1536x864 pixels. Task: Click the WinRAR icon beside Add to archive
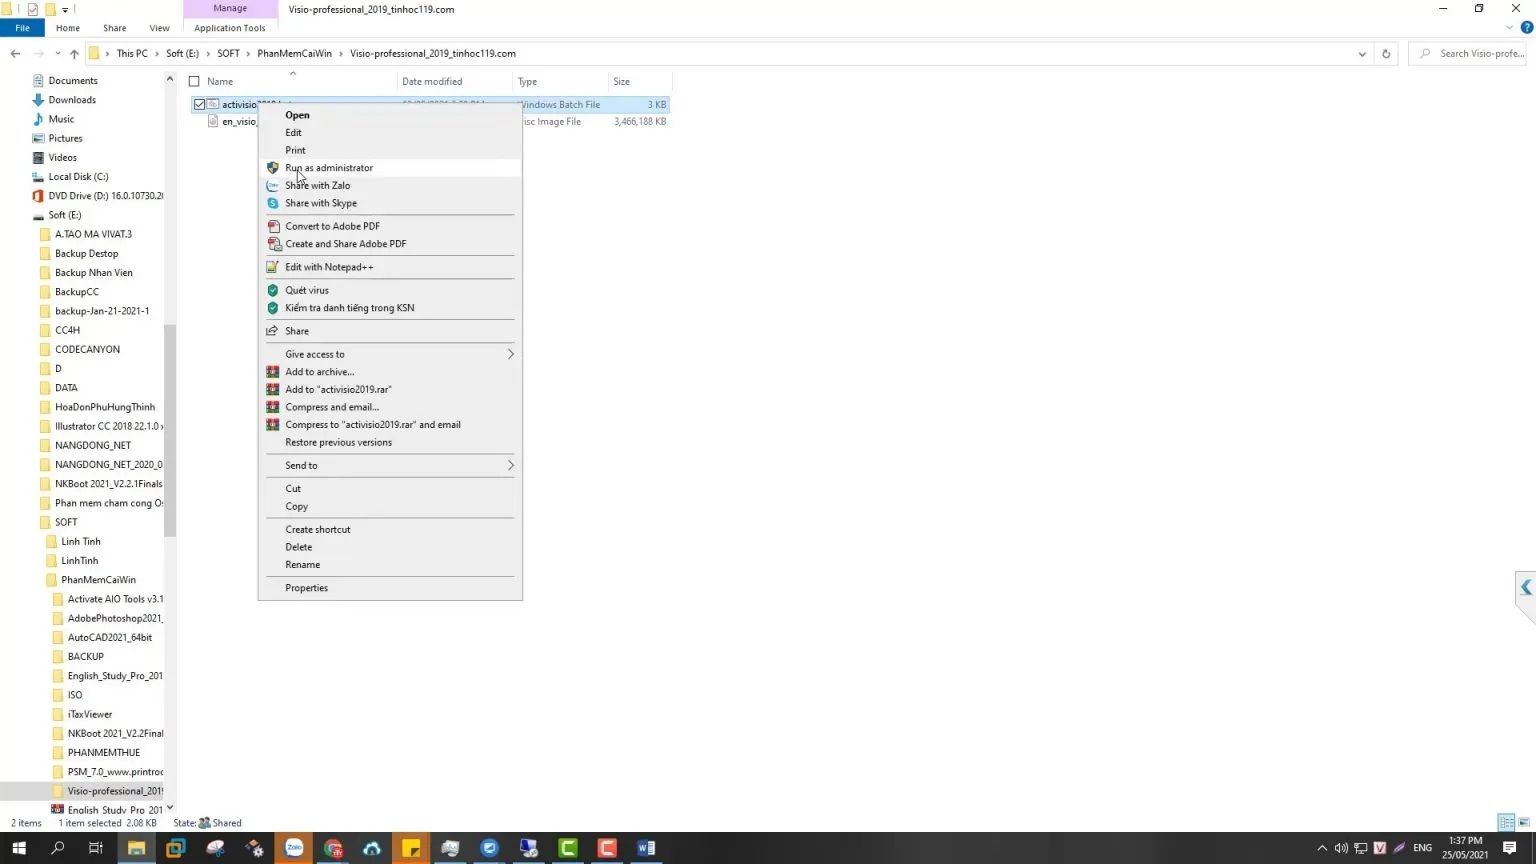click(x=272, y=372)
